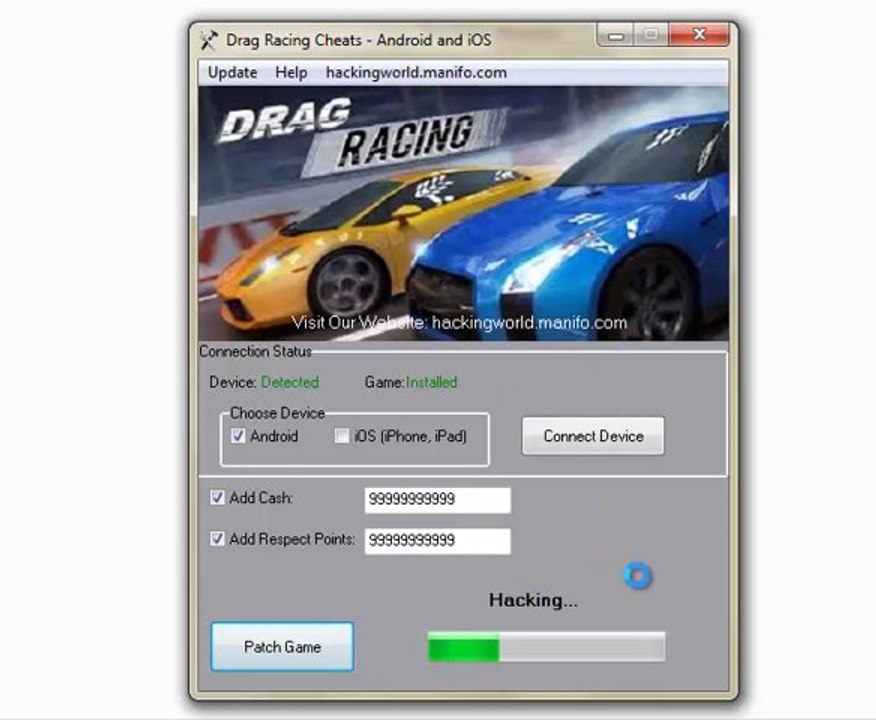Click the 'Choose Device' group label
The image size is (876, 720).
coord(277,413)
